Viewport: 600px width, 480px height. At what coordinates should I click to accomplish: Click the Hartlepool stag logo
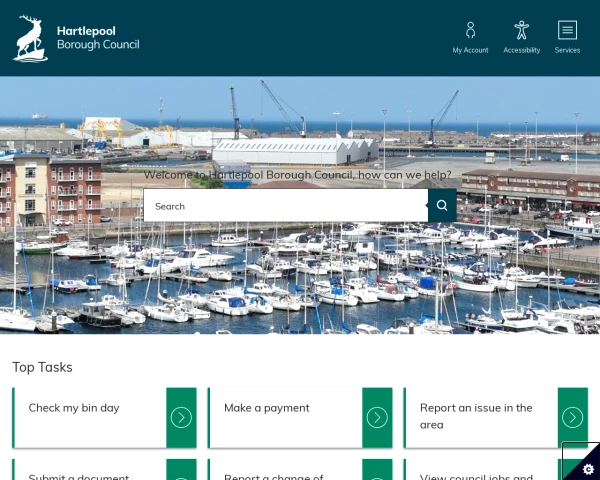30,38
